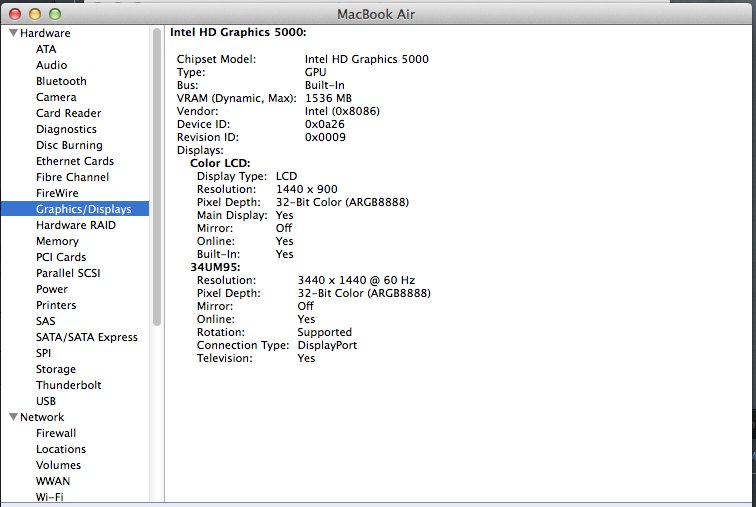The image size is (756, 507).
Task: Click the Intel (0x8086) vendor value
Action: tap(342, 111)
